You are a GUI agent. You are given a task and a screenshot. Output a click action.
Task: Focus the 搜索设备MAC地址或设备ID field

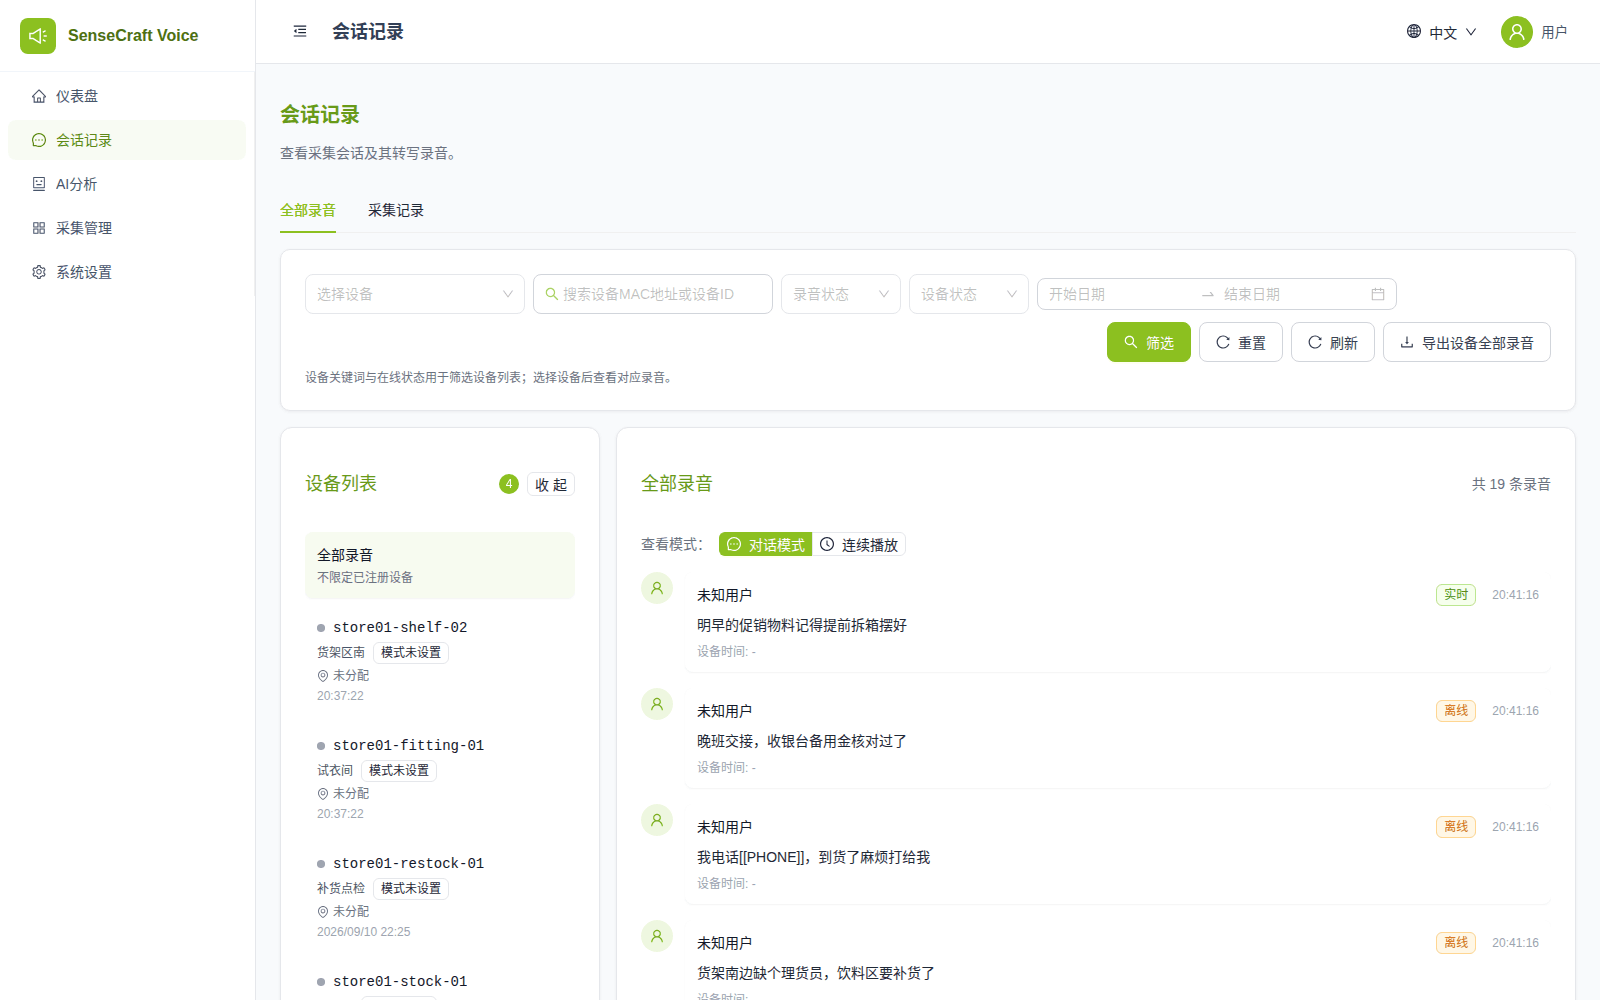click(x=653, y=294)
